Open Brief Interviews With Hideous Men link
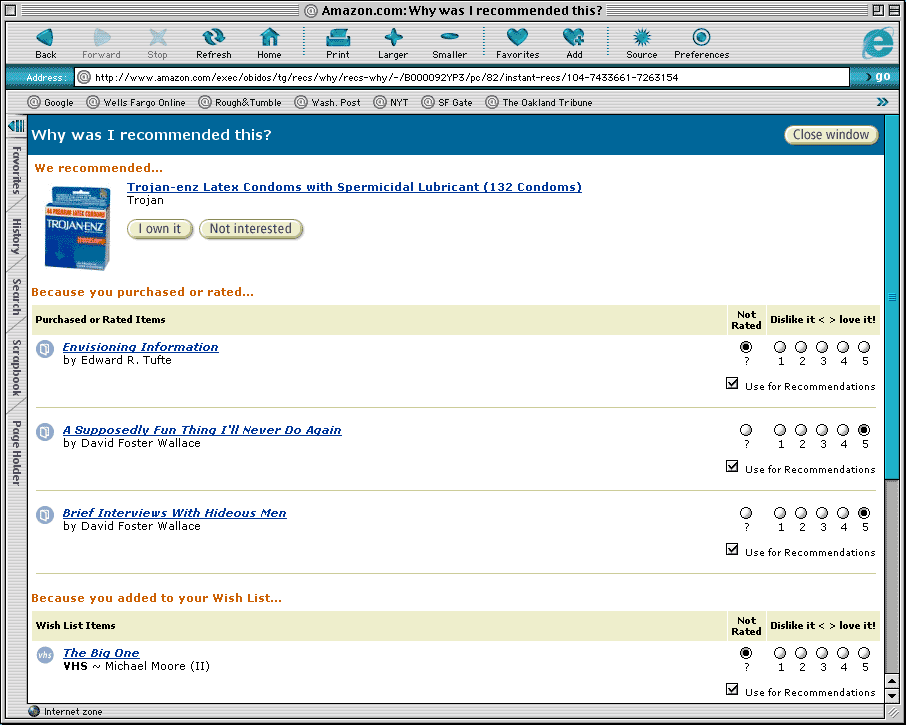The width and height of the screenshot is (906, 725). (174, 513)
